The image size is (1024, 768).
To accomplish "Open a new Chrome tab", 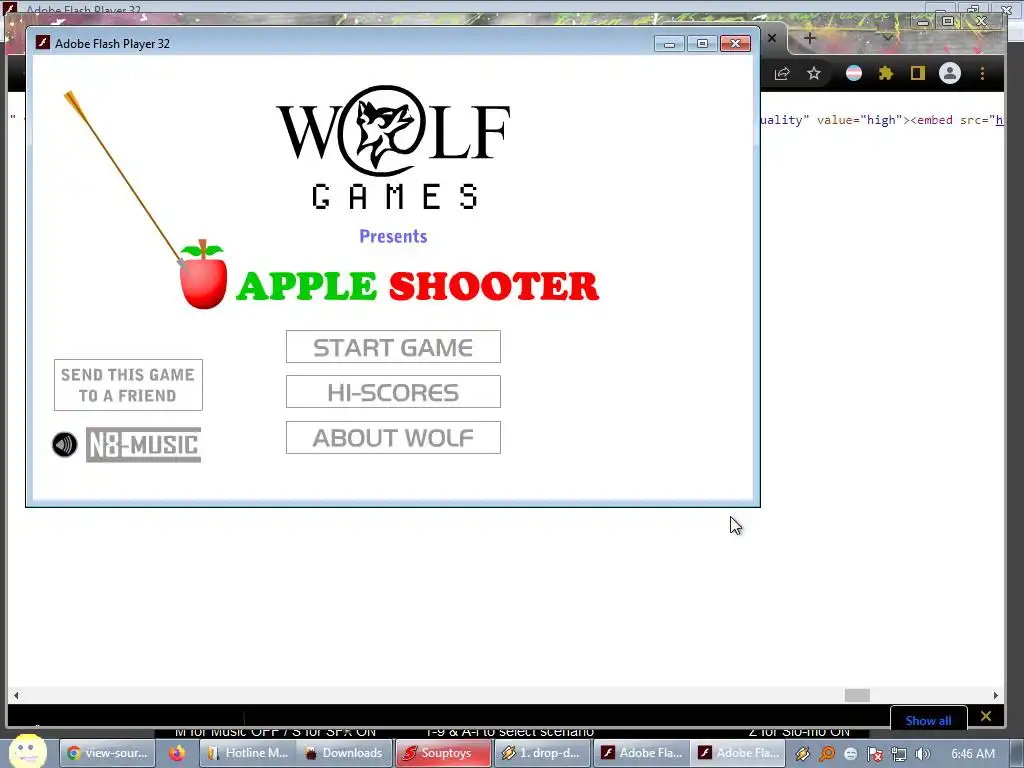I will pyautogui.click(x=810, y=38).
